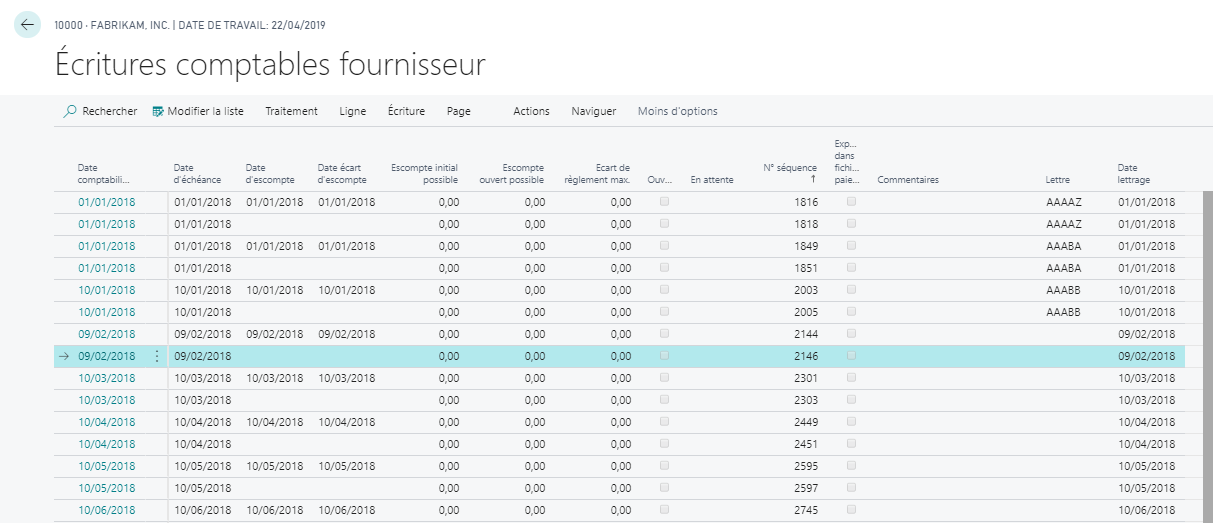
Task: Click the back arrow icon
Action: [27, 25]
